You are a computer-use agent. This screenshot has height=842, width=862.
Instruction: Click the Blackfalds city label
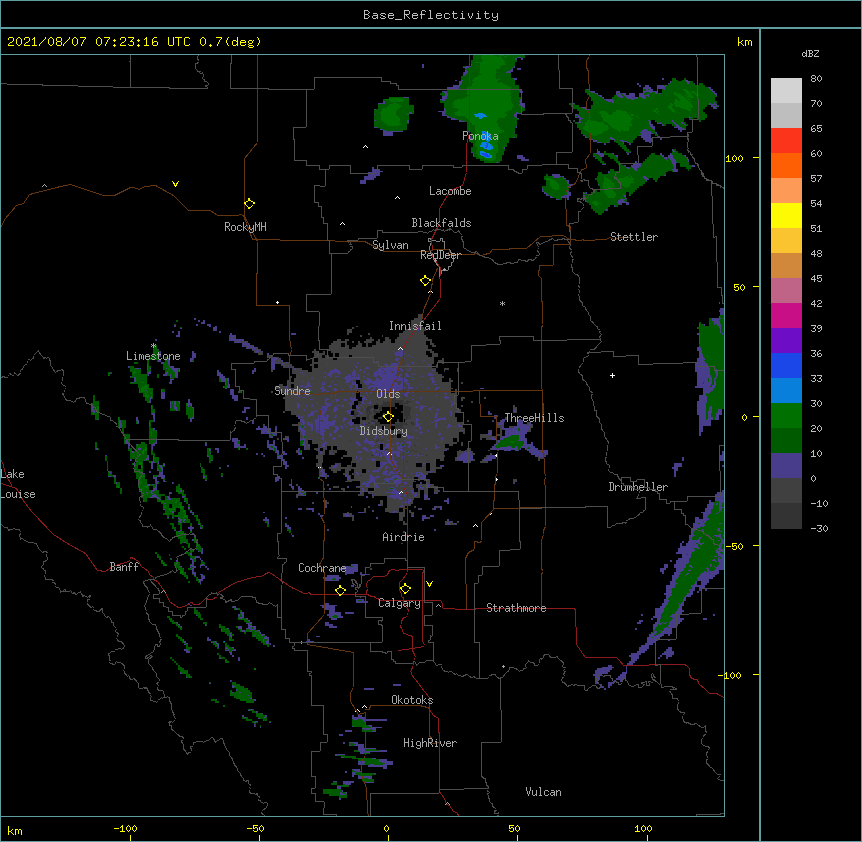tap(441, 223)
